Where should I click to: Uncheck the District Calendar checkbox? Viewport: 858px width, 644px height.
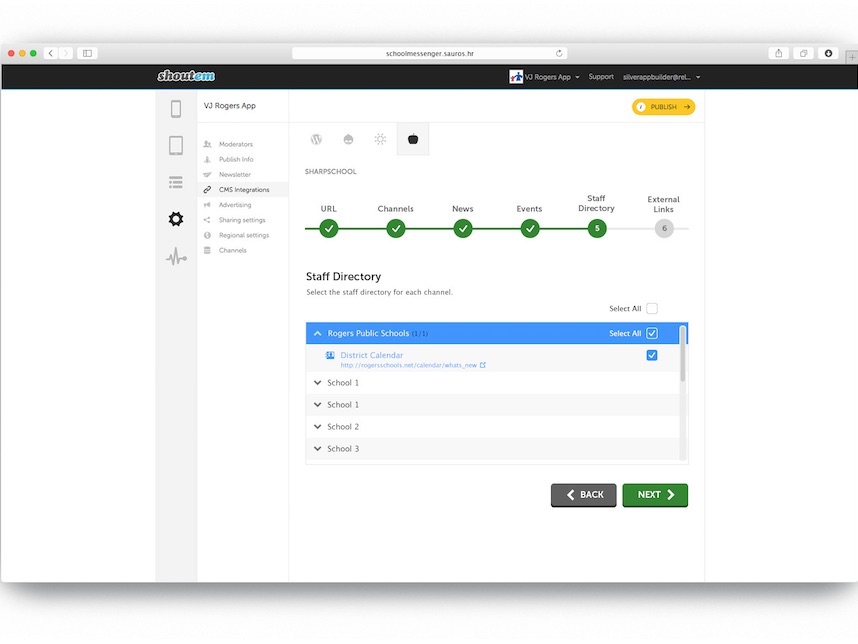pyautogui.click(x=652, y=355)
